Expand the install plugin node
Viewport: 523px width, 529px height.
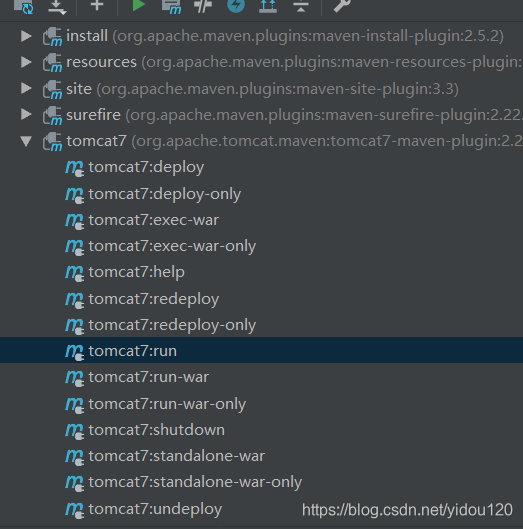tap(26, 36)
